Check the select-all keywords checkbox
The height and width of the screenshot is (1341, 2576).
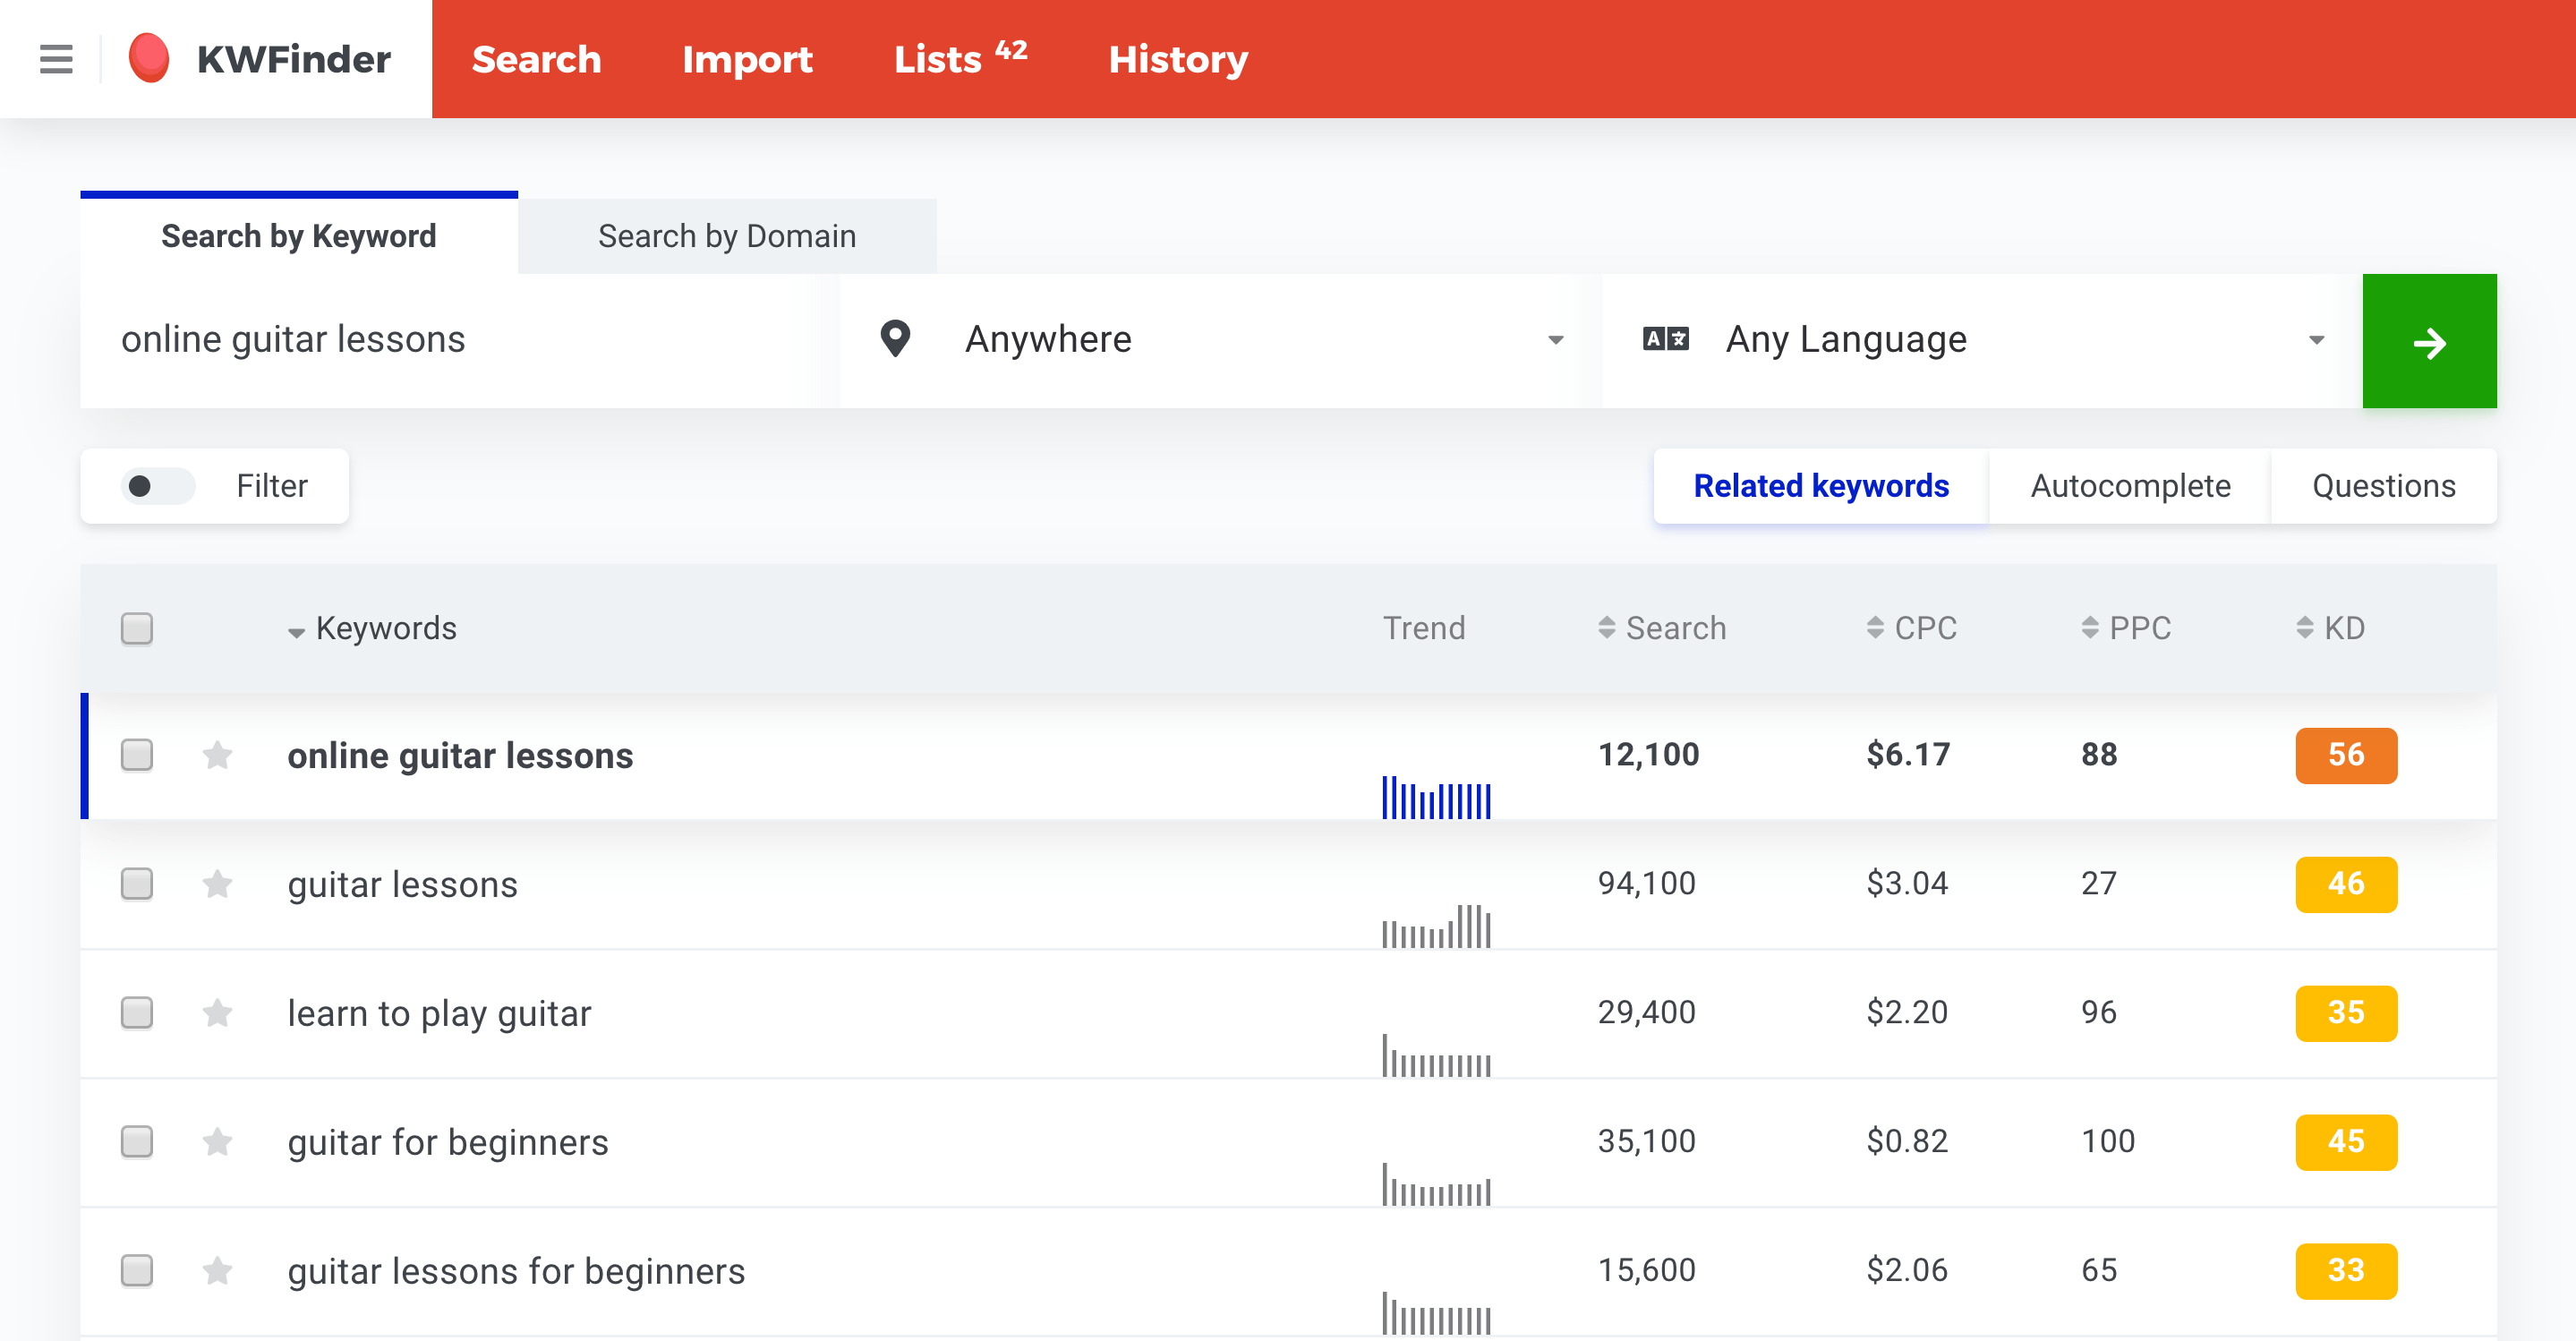(x=137, y=628)
